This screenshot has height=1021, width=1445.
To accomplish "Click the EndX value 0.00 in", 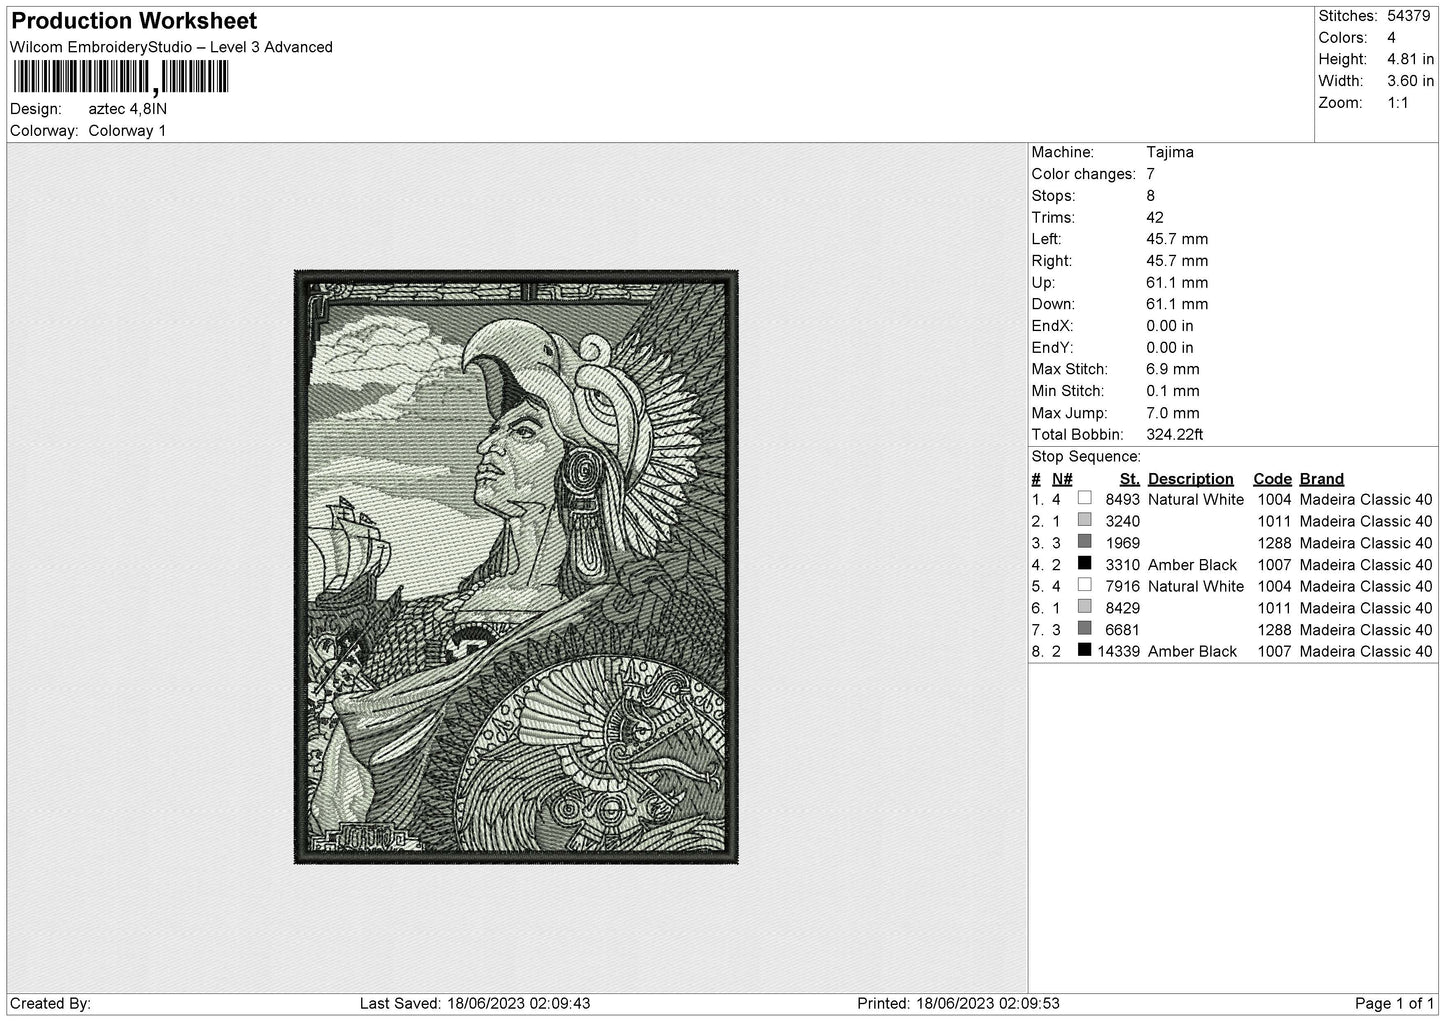I will coord(1170,326).
